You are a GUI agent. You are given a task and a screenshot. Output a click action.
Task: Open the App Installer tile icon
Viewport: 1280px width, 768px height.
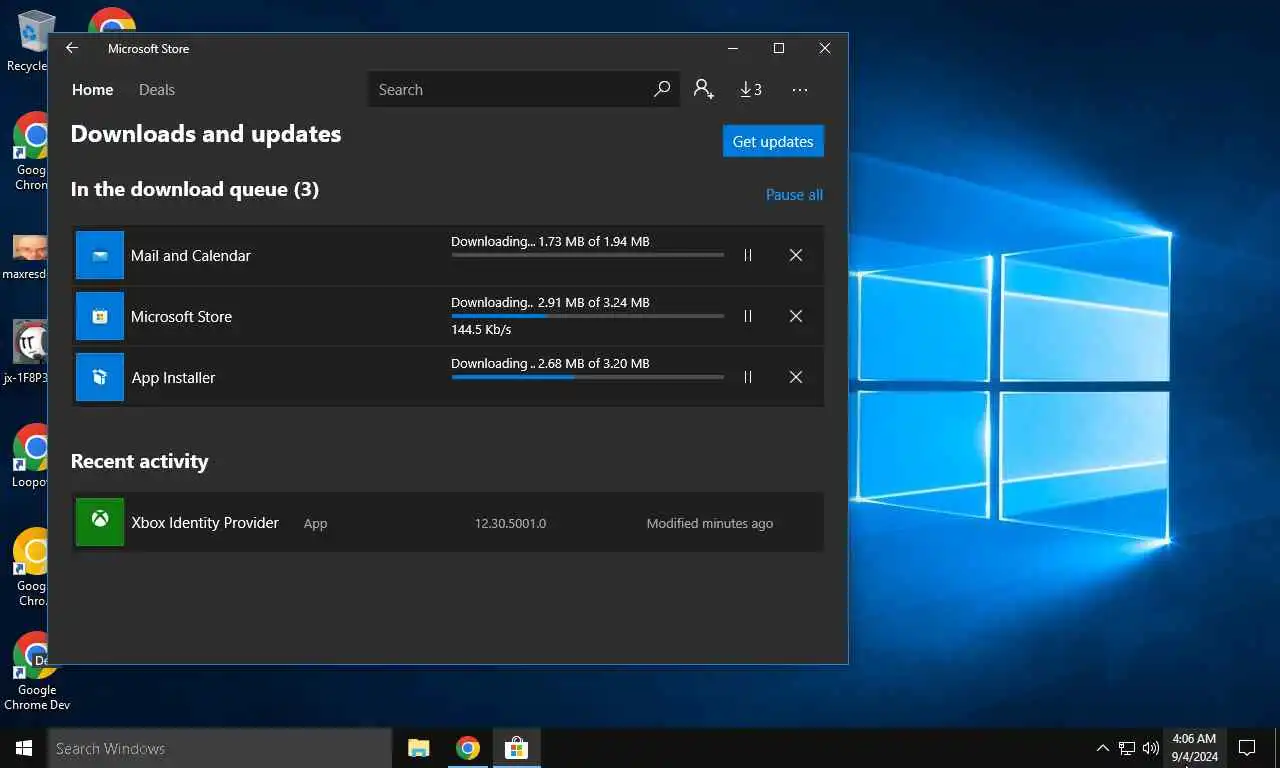[100, 377]
